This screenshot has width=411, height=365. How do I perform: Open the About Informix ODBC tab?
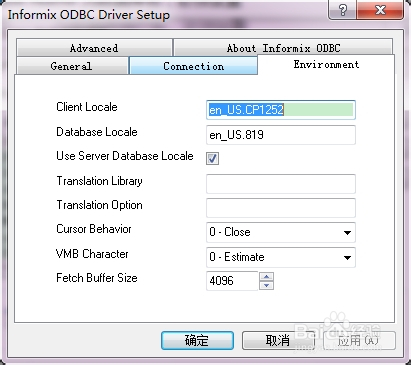coord(283,48)
